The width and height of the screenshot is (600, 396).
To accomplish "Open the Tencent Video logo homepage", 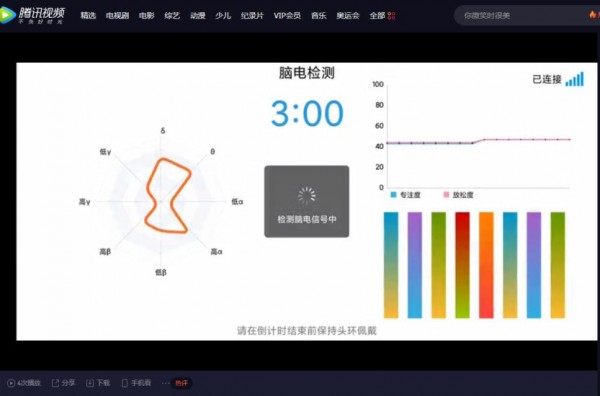I will [33, 15].
